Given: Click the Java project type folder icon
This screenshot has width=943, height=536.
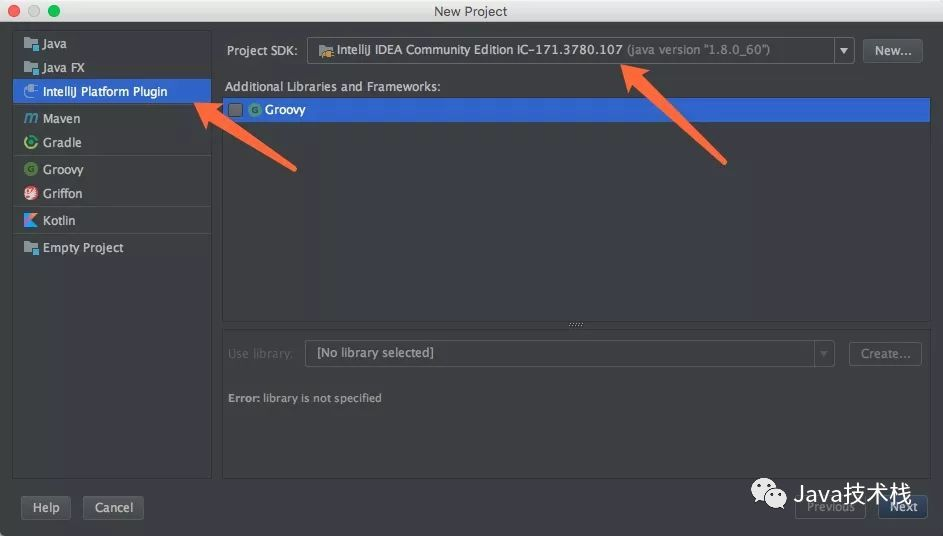Looking at the screenshot, I should [31, 44].
